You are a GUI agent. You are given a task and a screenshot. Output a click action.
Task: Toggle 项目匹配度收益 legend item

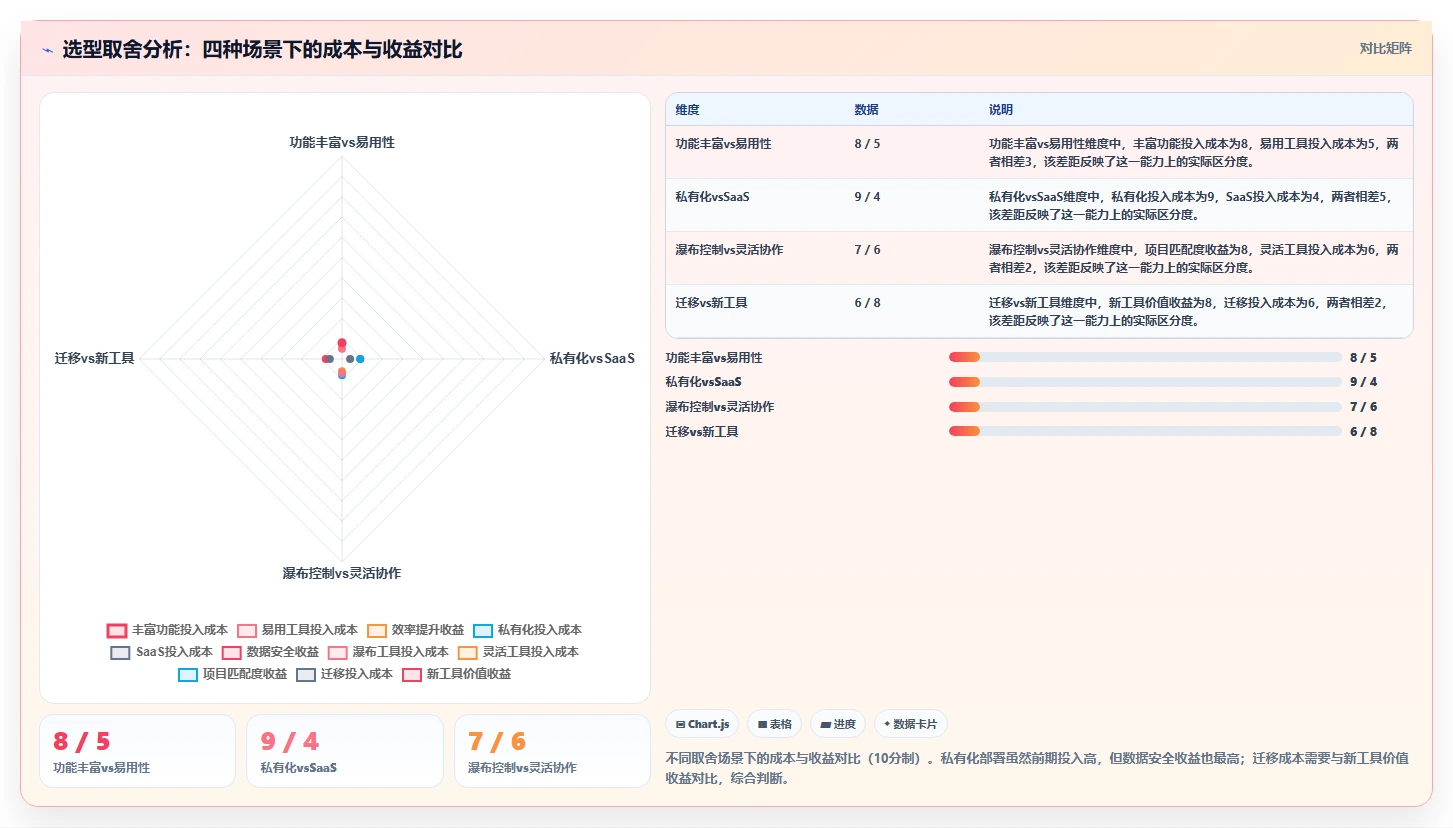coord(232,674)
